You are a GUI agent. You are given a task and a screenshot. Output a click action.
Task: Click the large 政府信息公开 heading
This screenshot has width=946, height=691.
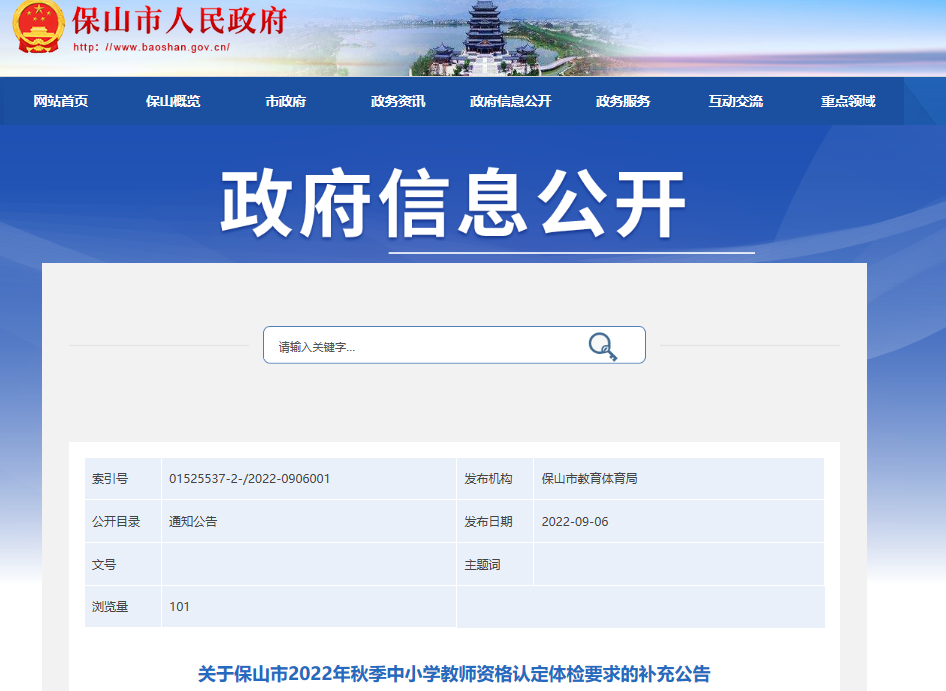point(453,205)
